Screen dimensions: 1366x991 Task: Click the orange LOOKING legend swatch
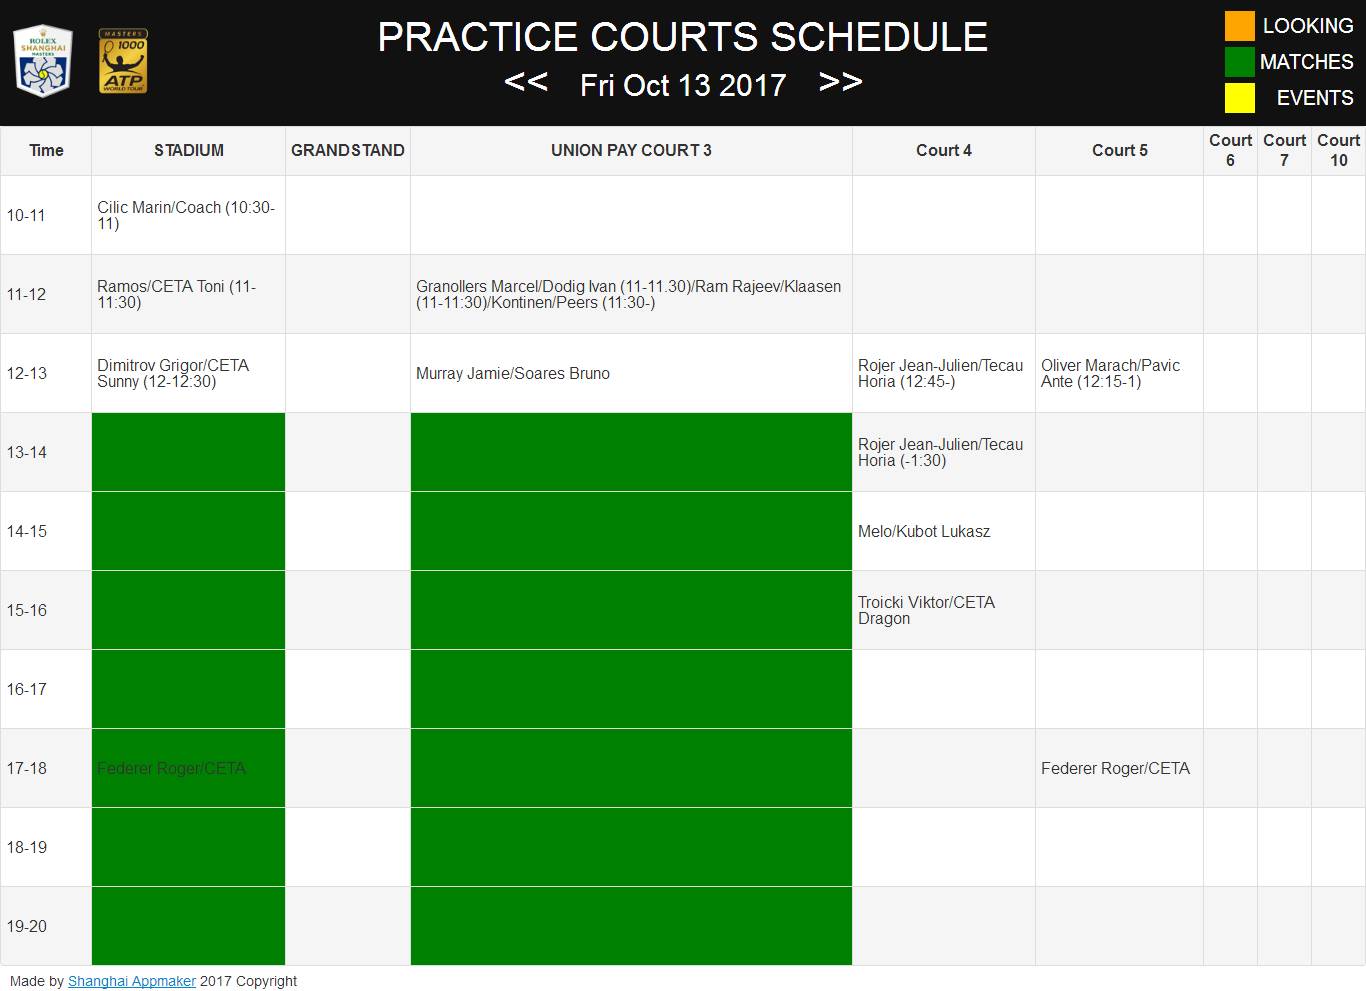coord(1240,26)
